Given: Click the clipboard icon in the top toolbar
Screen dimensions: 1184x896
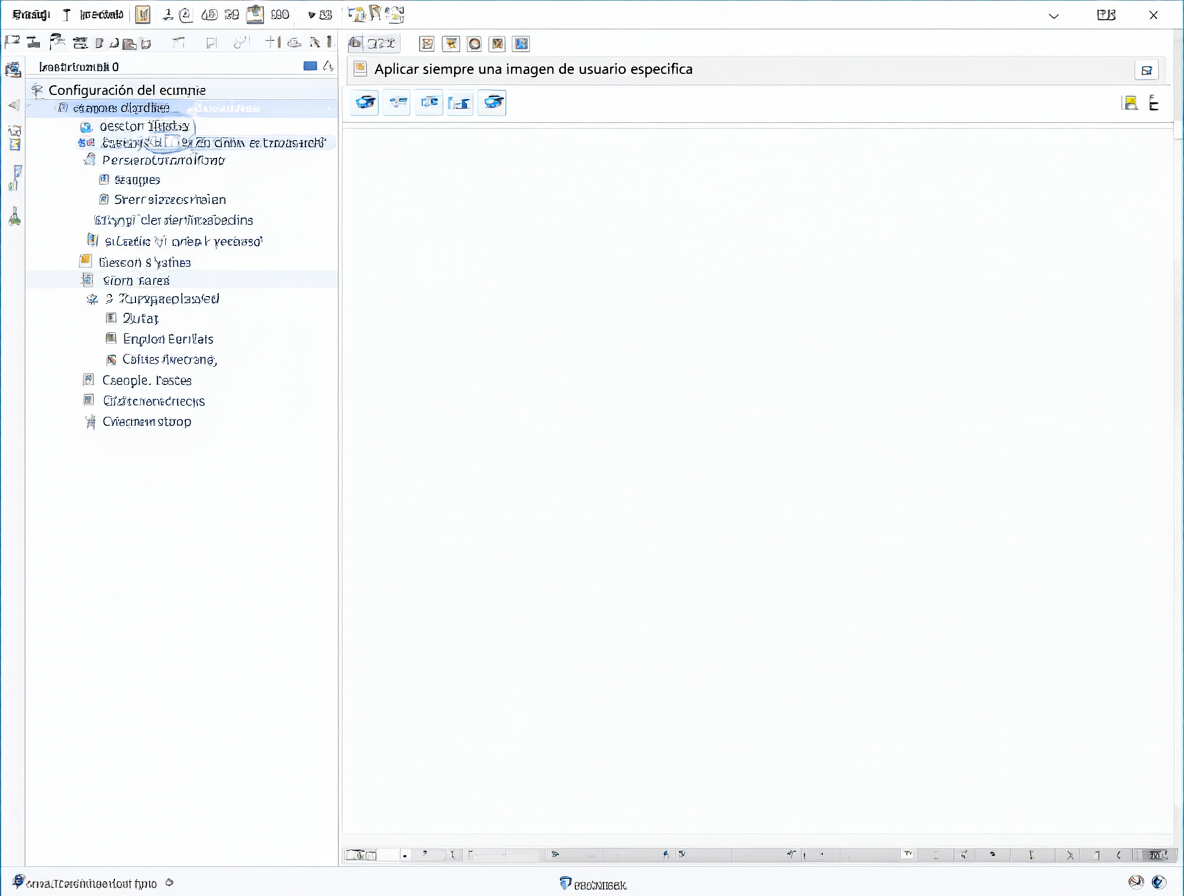Looking at the screenshot, I should [x=255, y=14].
